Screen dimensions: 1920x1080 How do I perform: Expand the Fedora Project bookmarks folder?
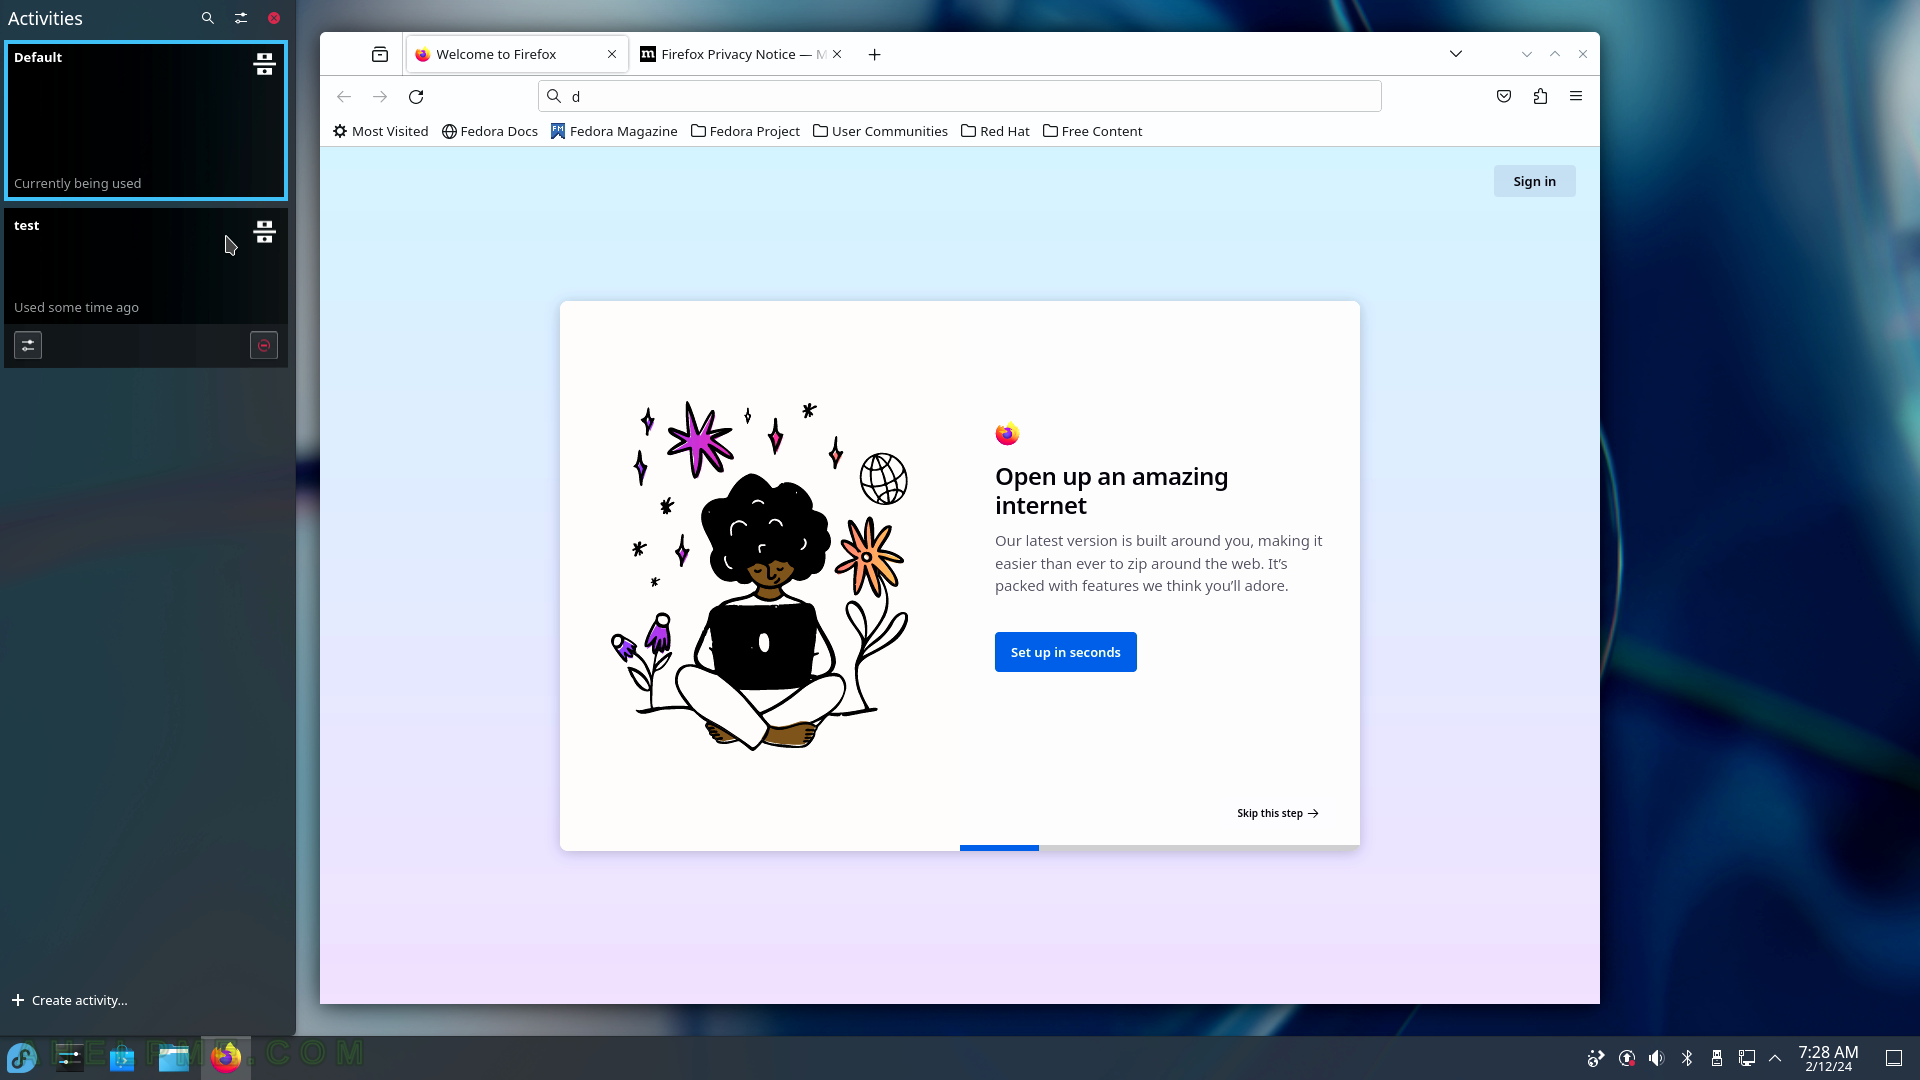click(x=745, y=131)
